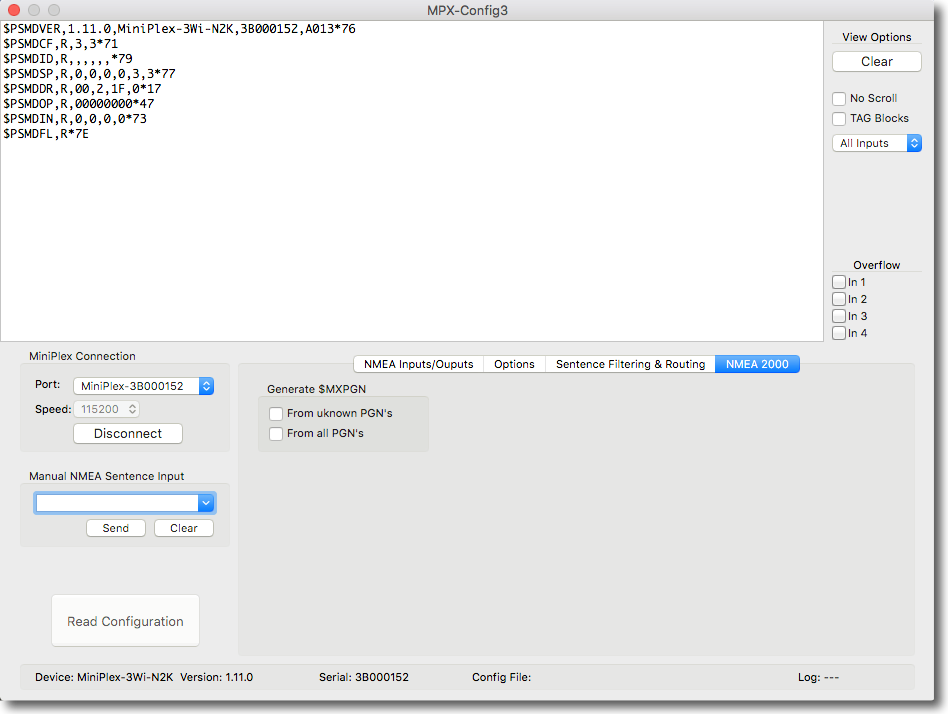Screen dimensions: 948x714
Task: Check the Overflow In 3 box
Action: pos(839,316)
